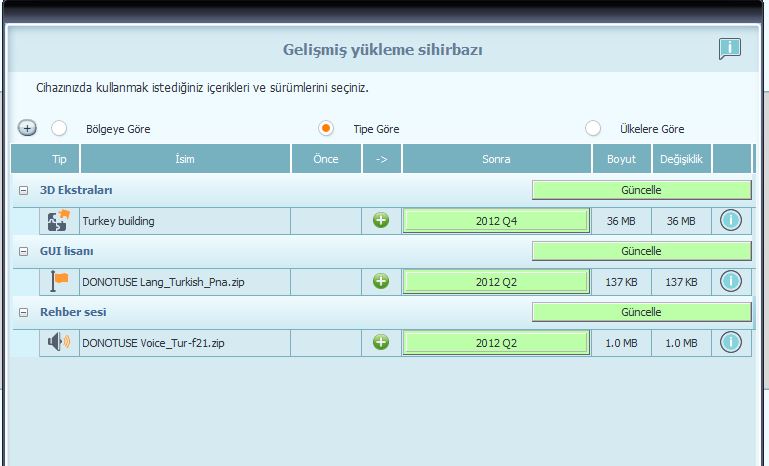
Task: Open the 2012 Q2 version selector for Voice_Tur-f21.zip
Action: pyautogui.click(x=496, y=342)
